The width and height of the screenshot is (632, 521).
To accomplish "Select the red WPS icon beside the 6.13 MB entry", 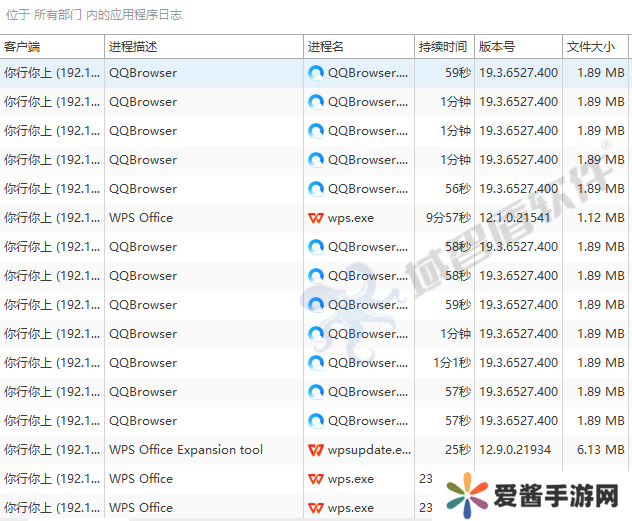I will (316, 450).
